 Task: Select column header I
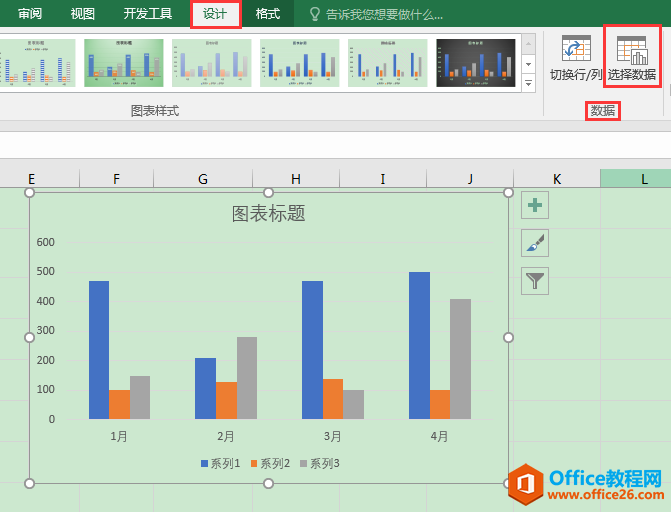pos(383,179)
